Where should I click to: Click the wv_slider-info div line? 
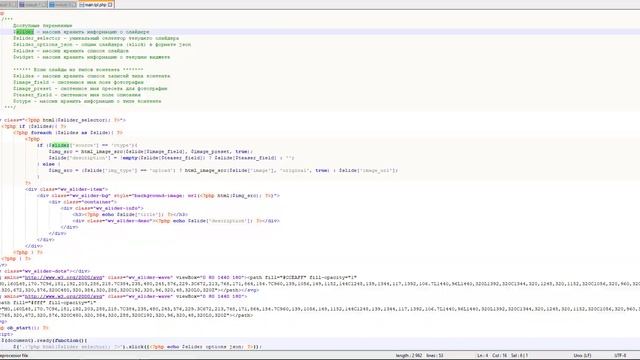102,208
